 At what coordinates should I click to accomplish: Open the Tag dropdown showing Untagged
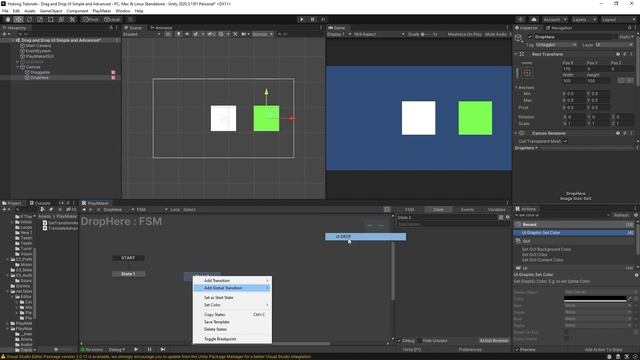coord(556,44)
